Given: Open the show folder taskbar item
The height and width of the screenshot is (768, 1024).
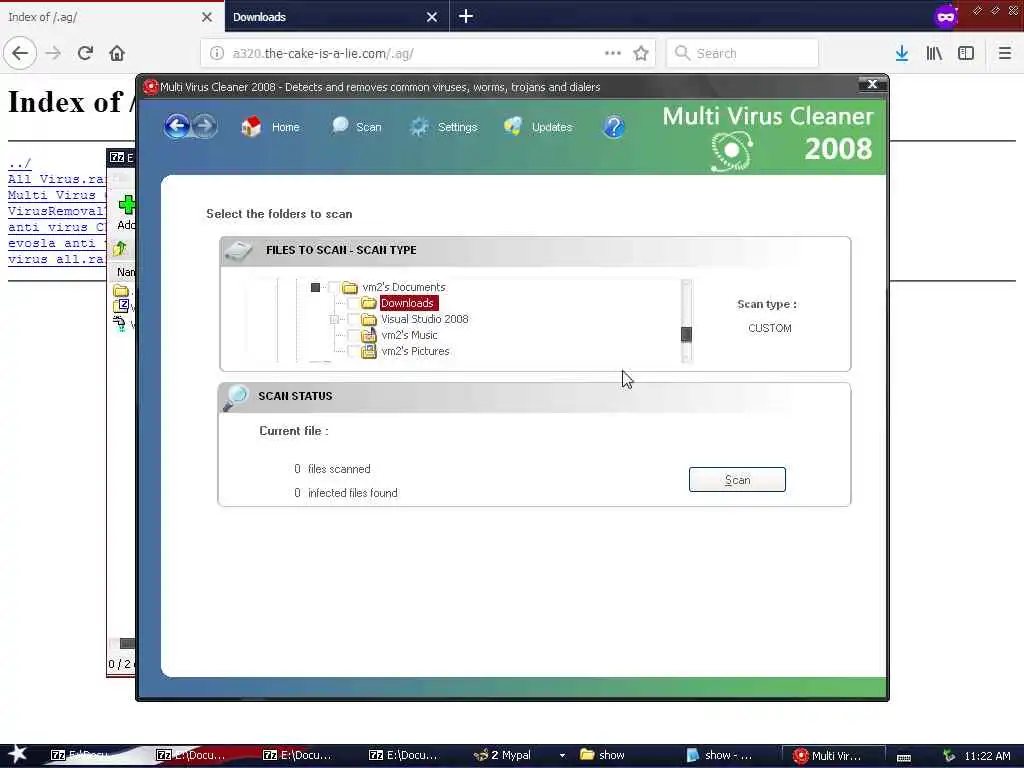Looking at the screenshot, I should click(x=602, y=756).
